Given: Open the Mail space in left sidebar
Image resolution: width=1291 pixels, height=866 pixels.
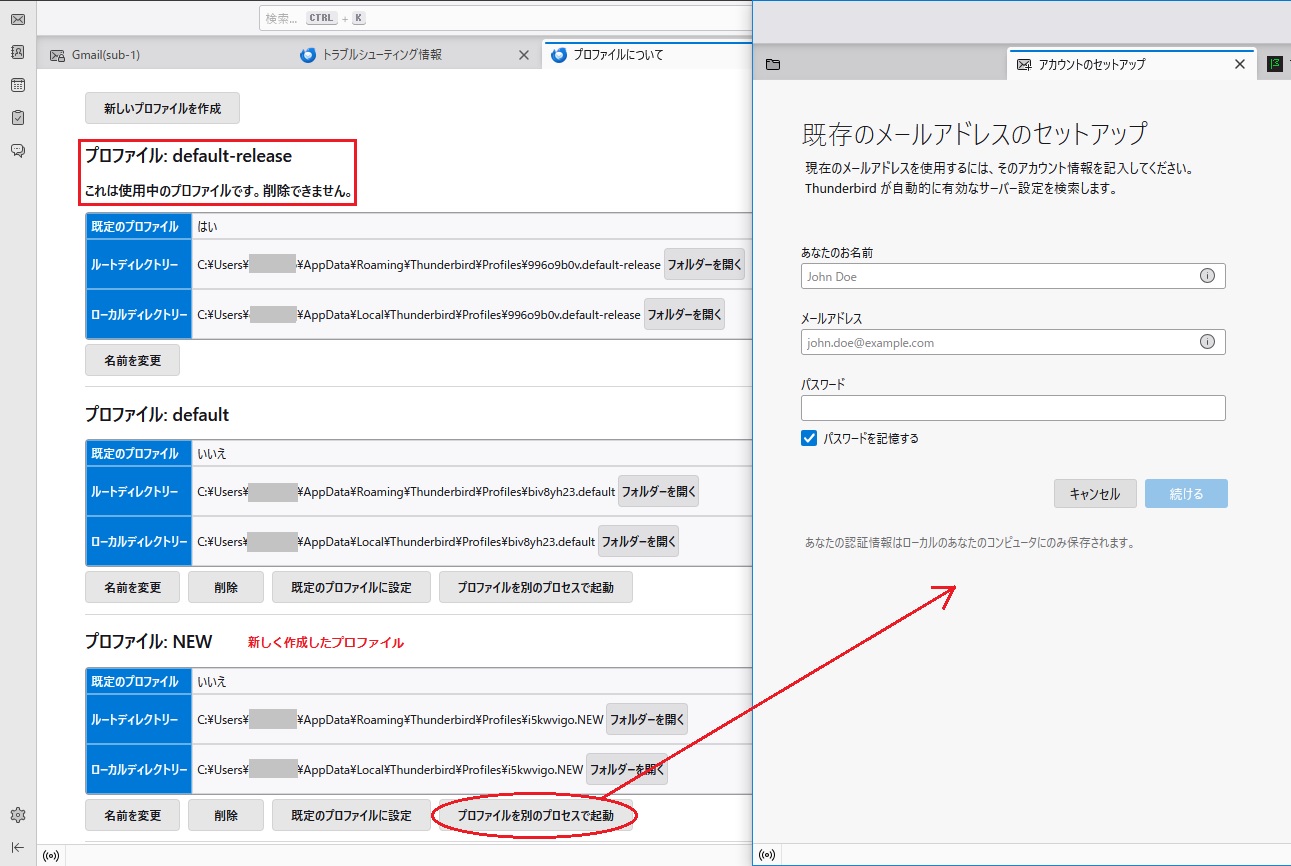Looking at the screenshot, I should (18, 19).
